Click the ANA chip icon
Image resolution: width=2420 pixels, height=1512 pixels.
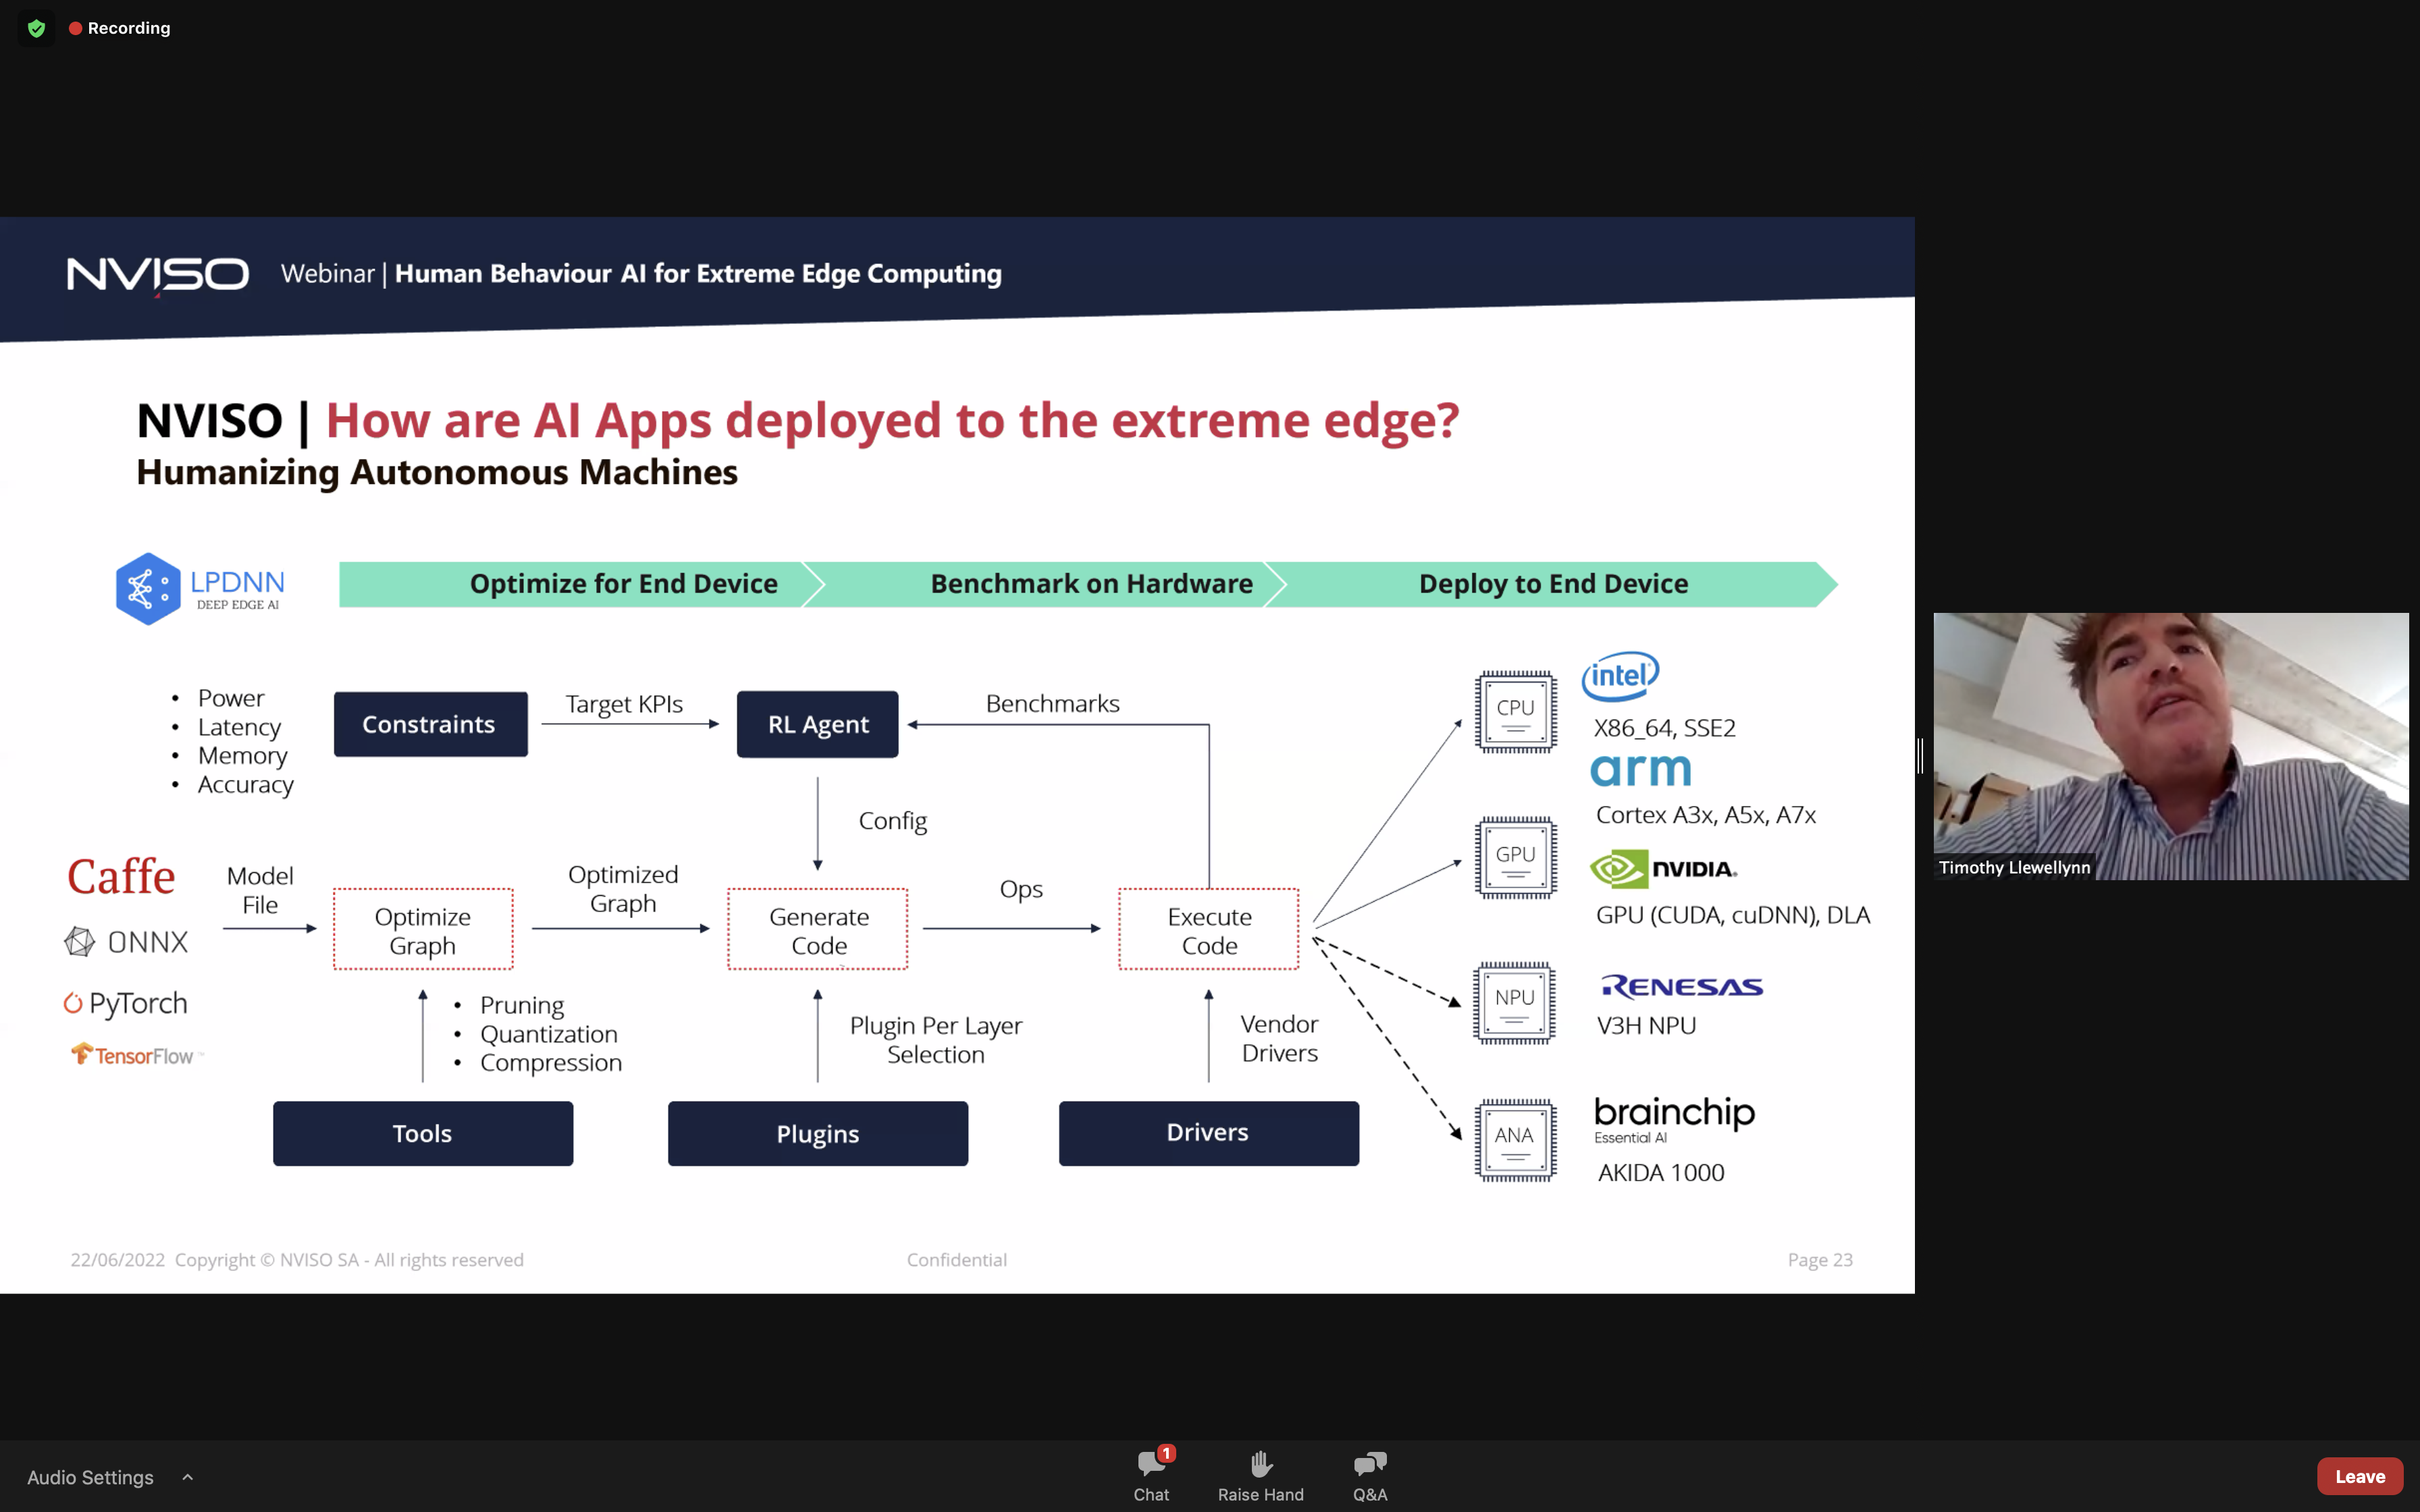[x=1515, y=1140]
